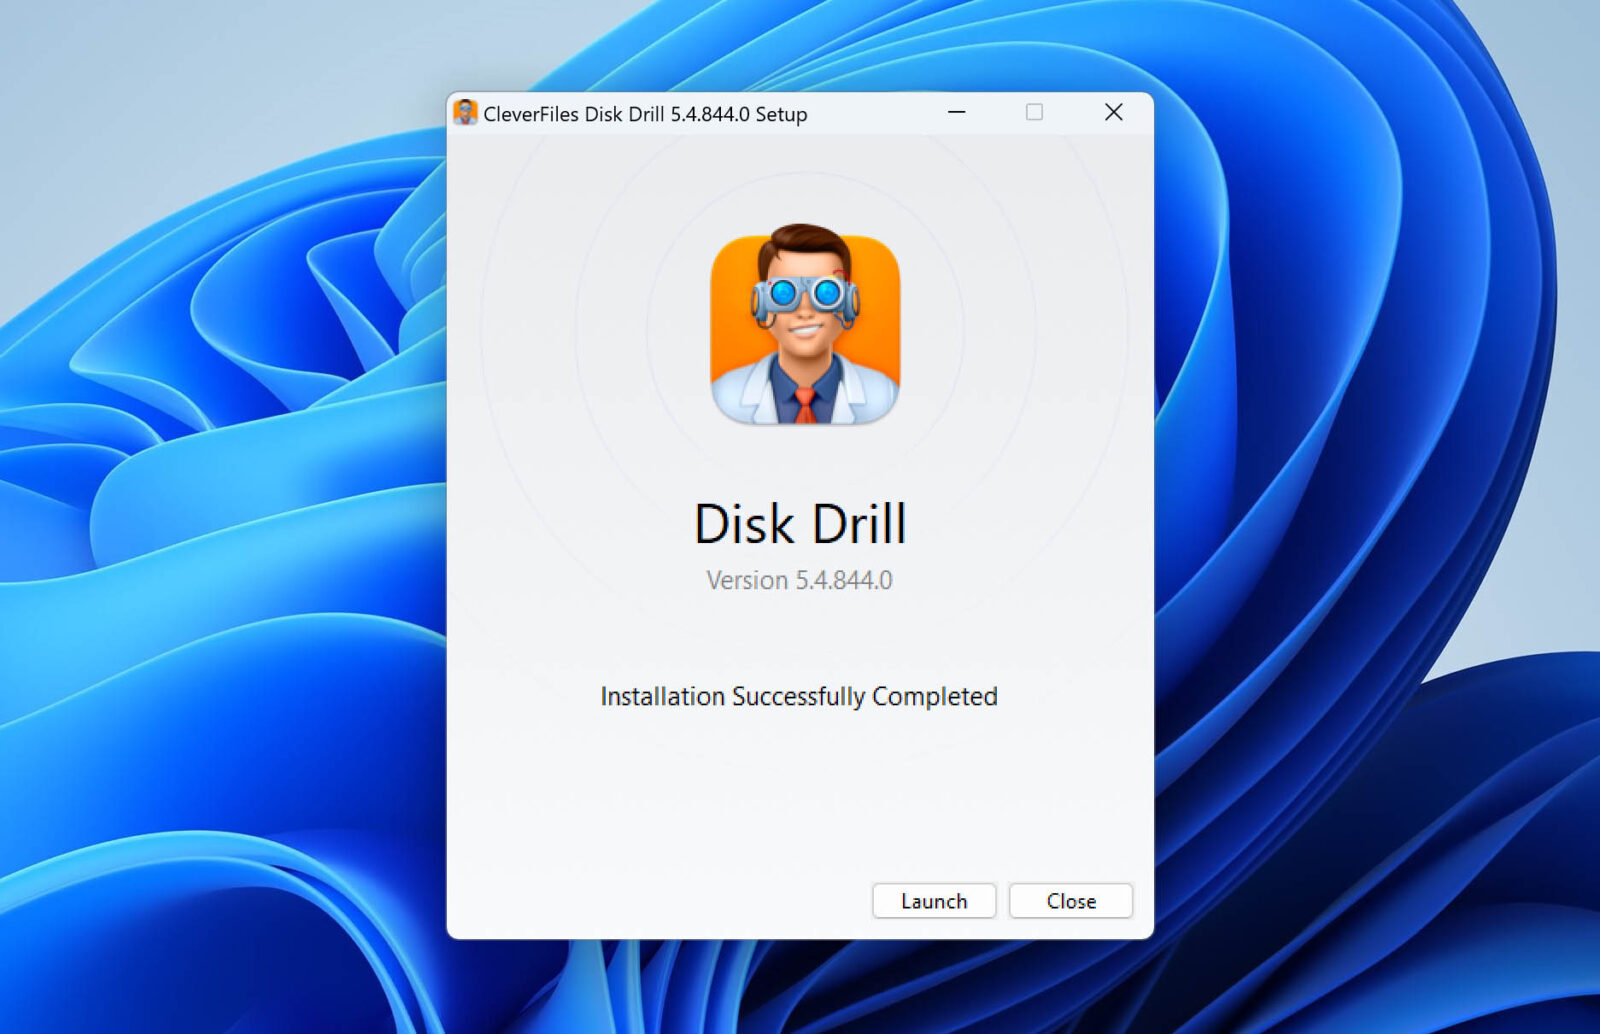
Task: Click the mascot's blue goggles
Action: coord(805,294)
